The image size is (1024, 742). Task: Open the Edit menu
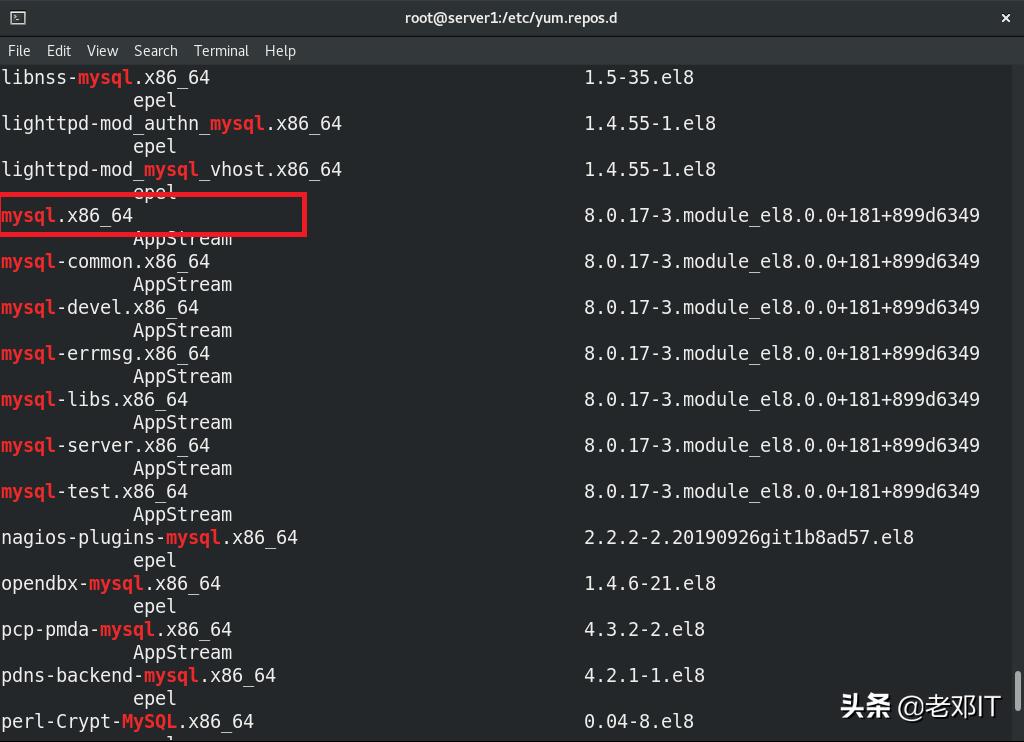tap(58, 51)
